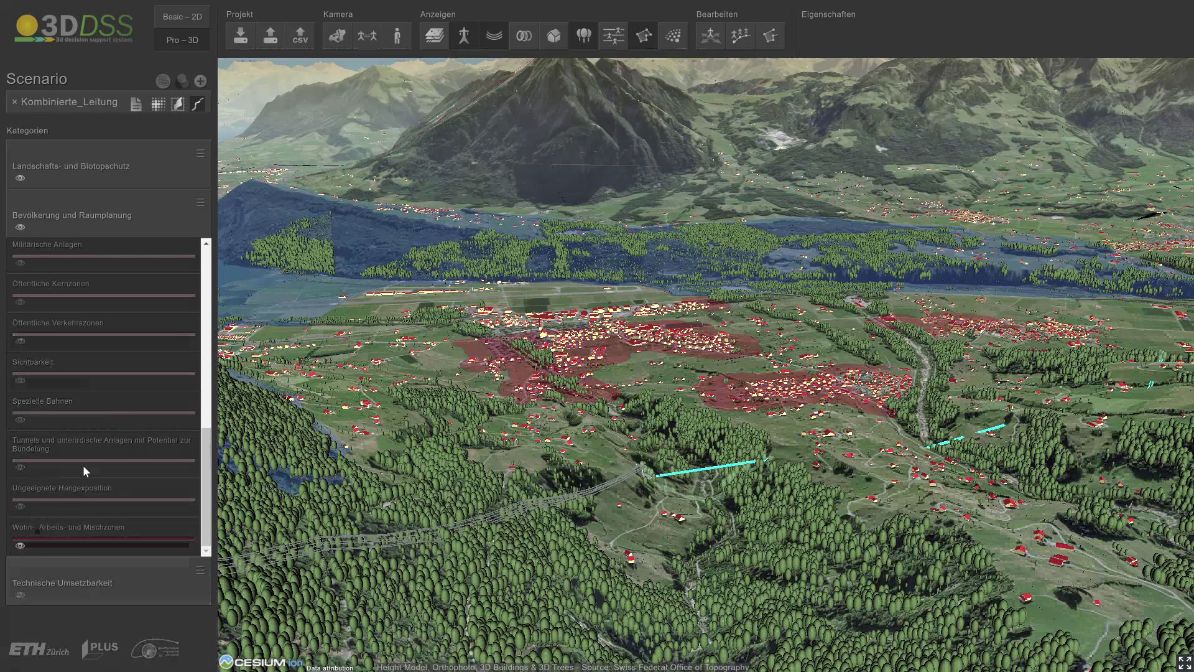Hide the Wohn-, Arbeits- und Mischzonen layer
The width and height of the screenshot is (1194, 672).
[20, 545]
